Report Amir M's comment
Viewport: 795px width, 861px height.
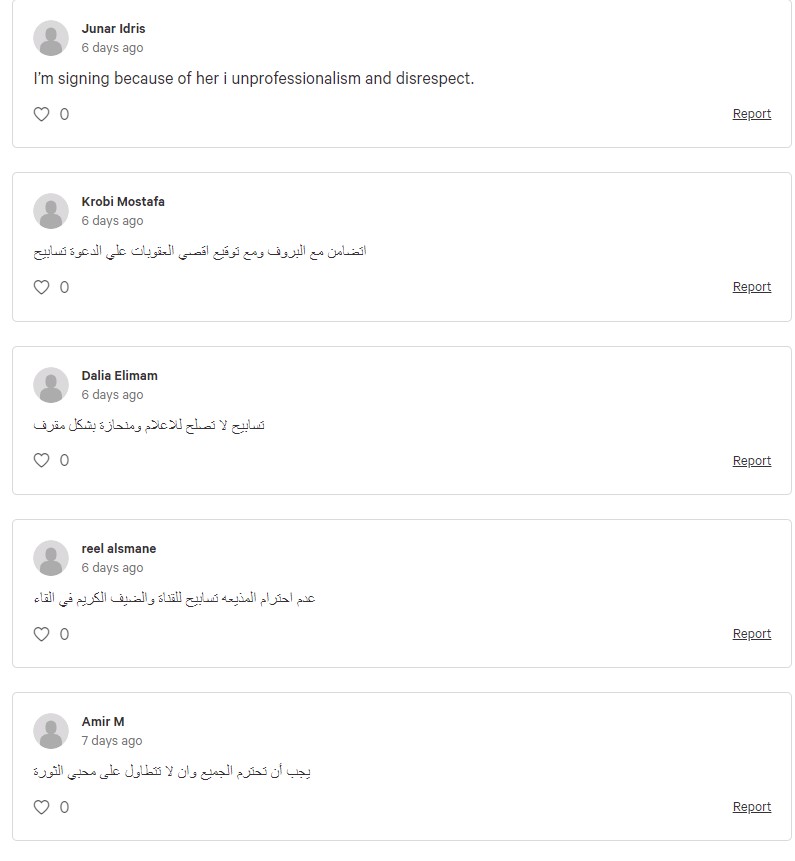coord(752,807)
